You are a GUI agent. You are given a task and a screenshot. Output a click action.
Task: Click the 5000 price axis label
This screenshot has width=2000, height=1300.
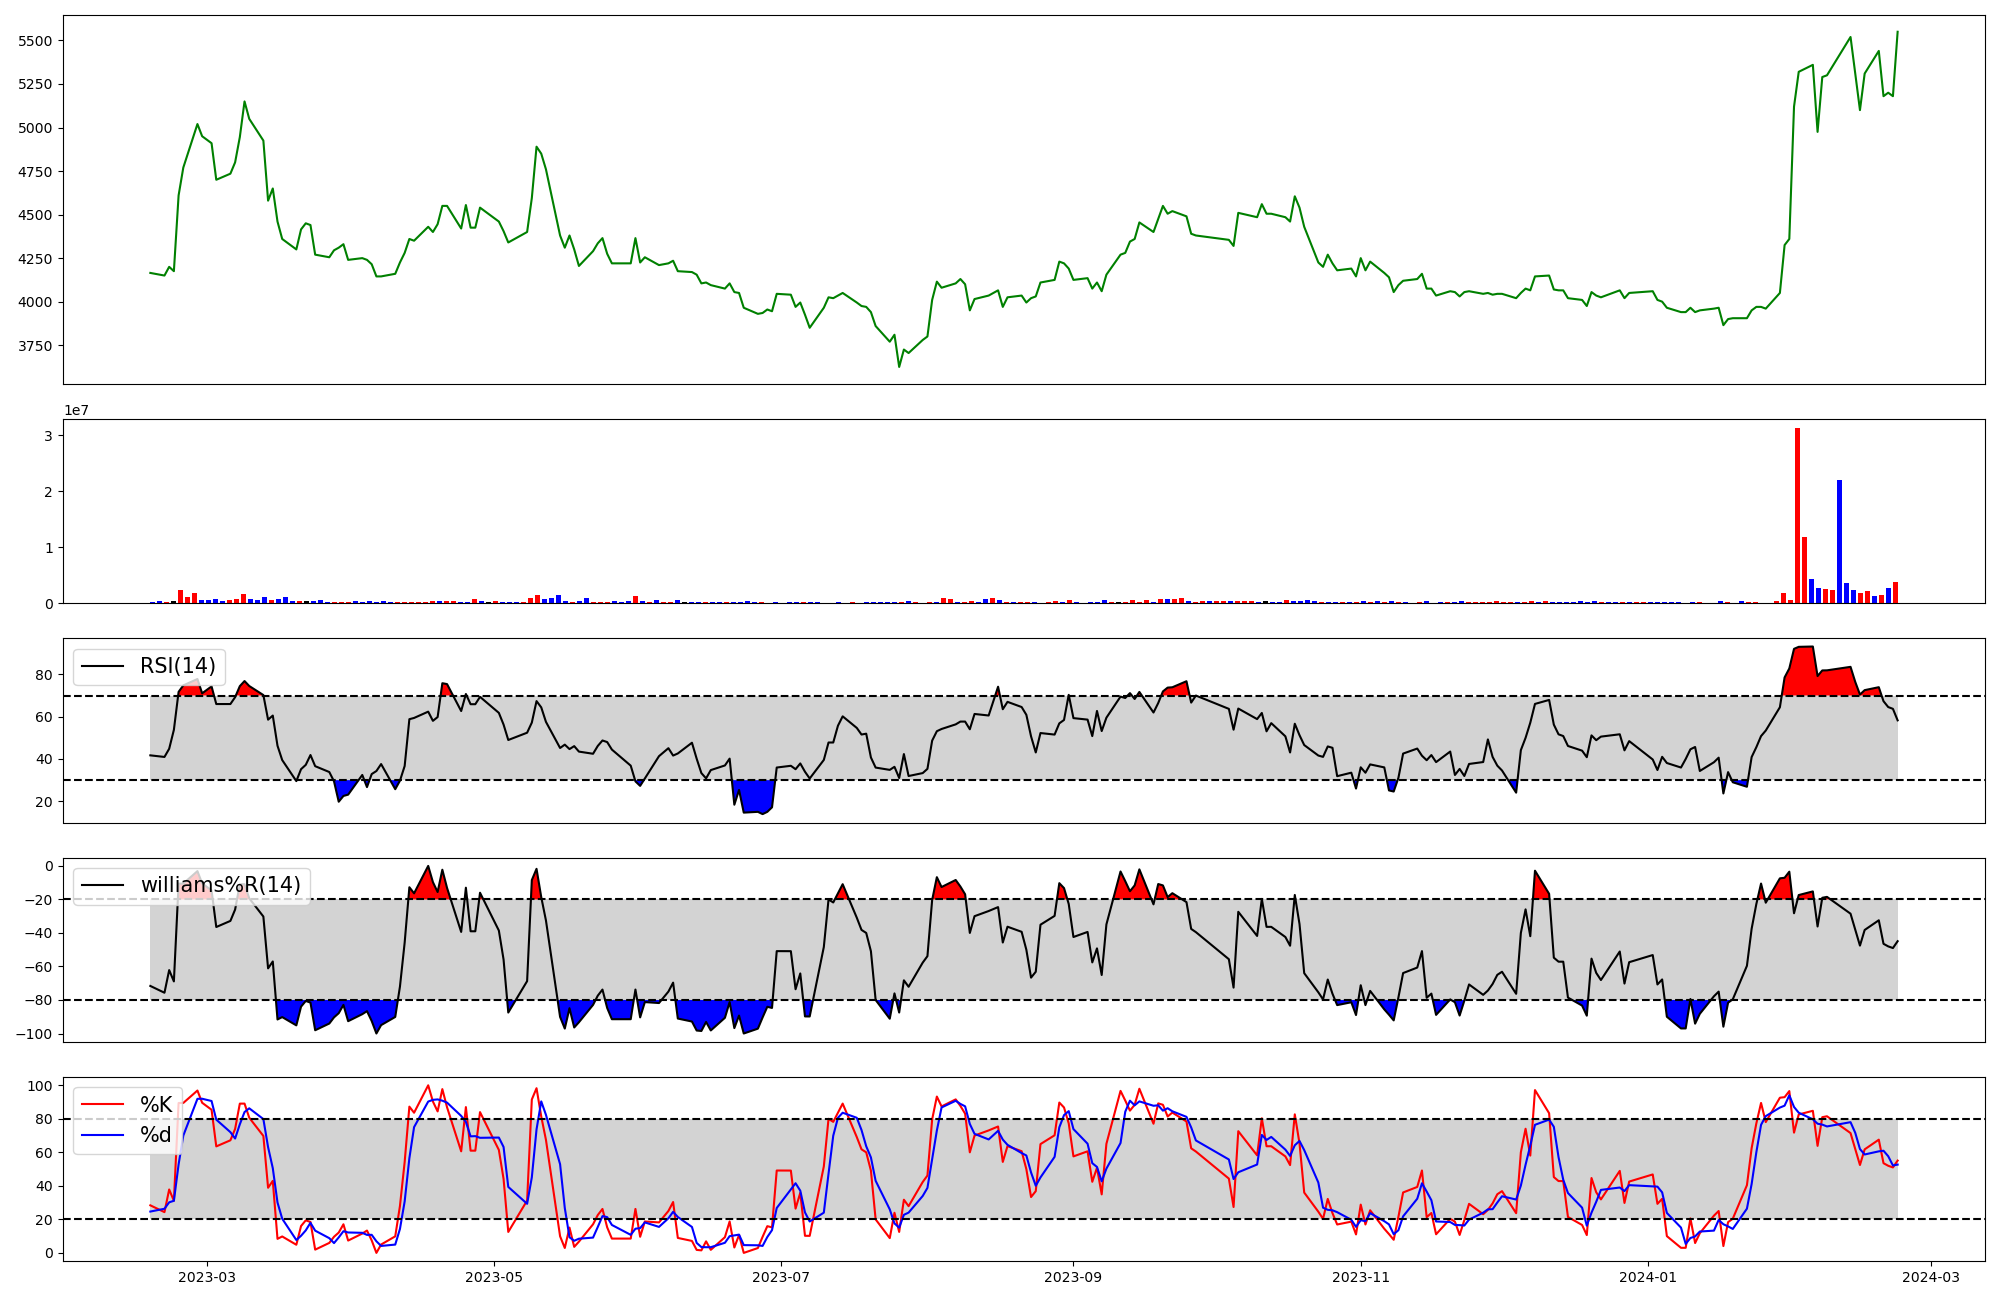click(35, 128)
